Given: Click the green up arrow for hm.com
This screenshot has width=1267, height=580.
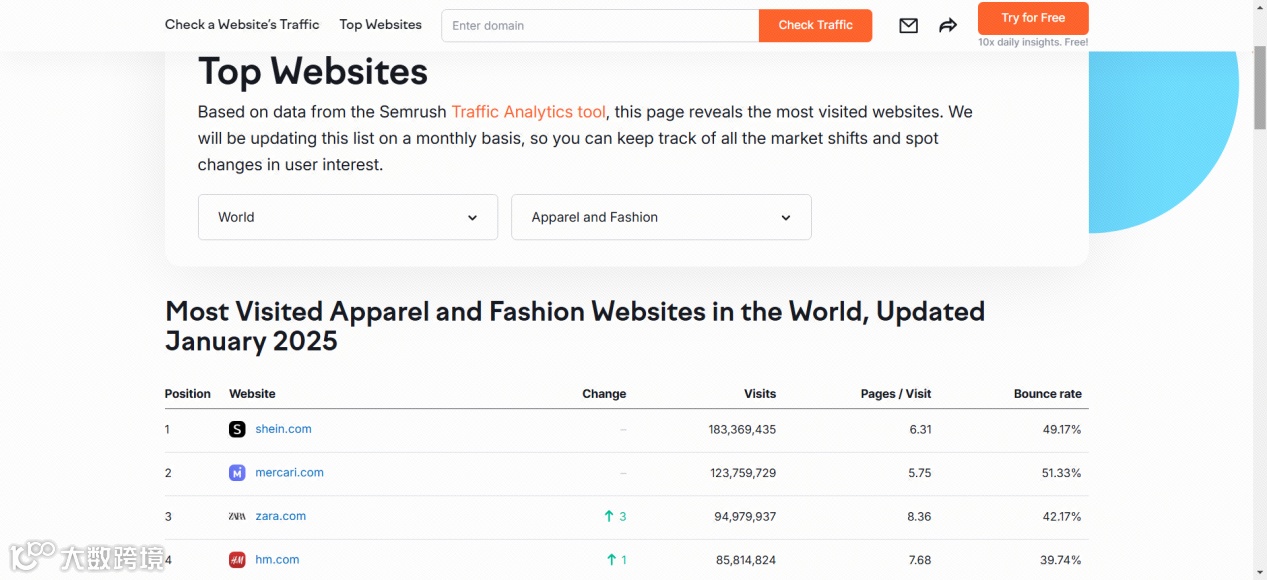Looking at the screenshot, I should click(x=611, y=560).
